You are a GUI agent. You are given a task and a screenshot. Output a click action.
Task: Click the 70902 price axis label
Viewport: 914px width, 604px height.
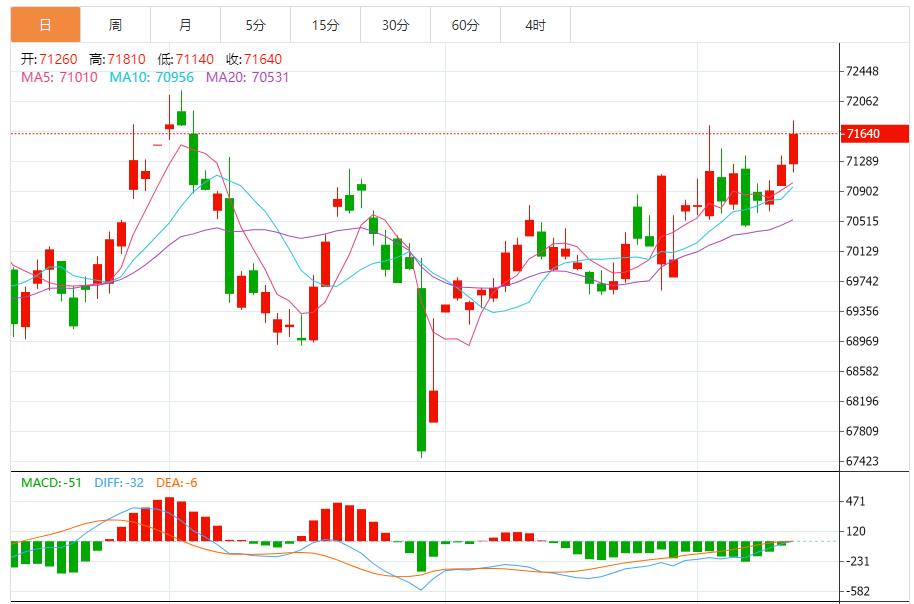click(862, 191)
